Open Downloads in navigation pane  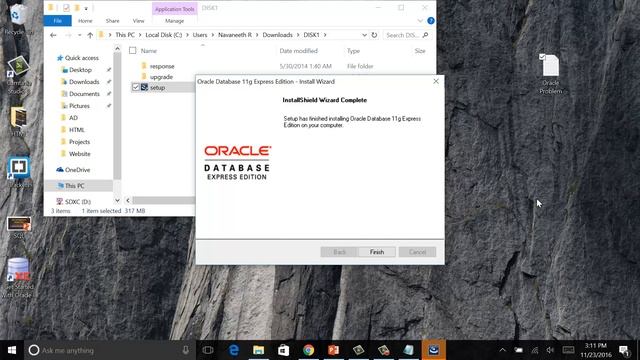(x=84, y=82)
